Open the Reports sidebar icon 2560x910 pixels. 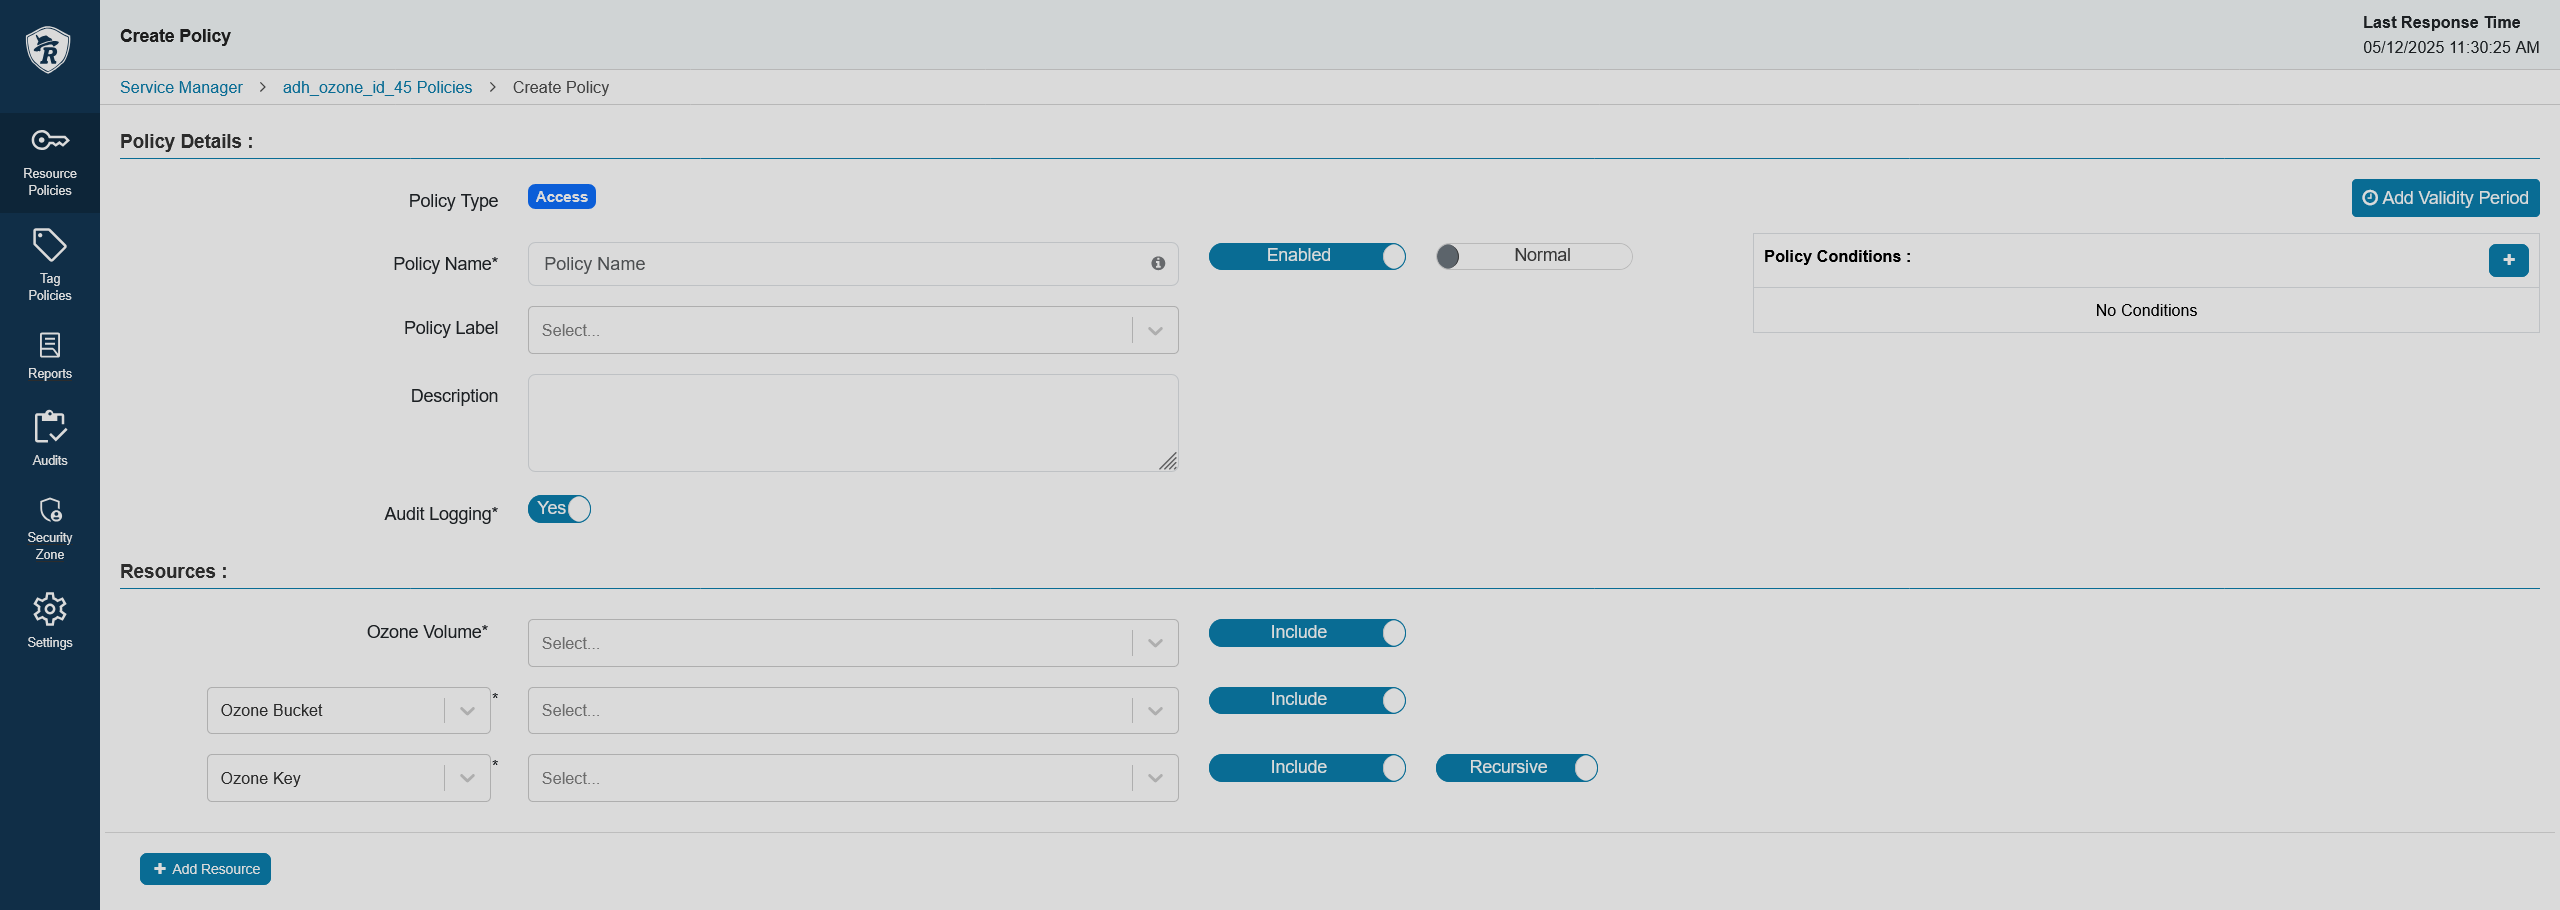(x=50, y=345)
